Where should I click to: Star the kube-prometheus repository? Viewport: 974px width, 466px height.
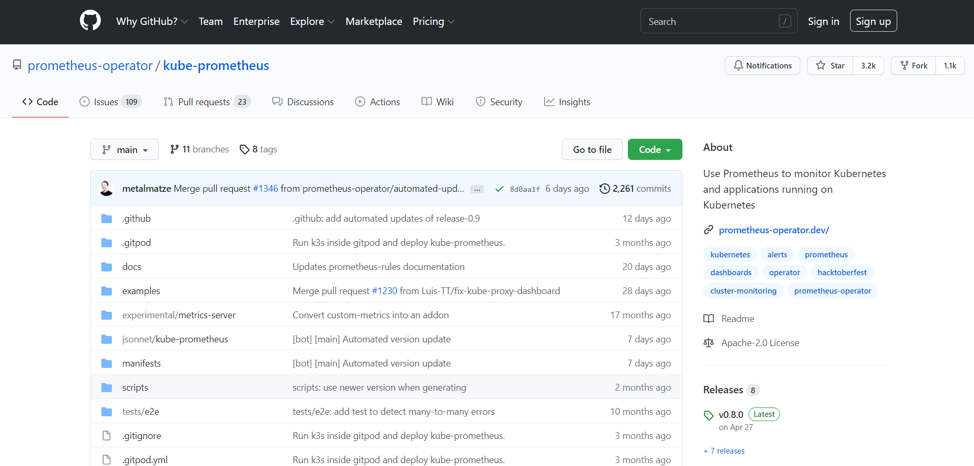click(x=830, y=65)
